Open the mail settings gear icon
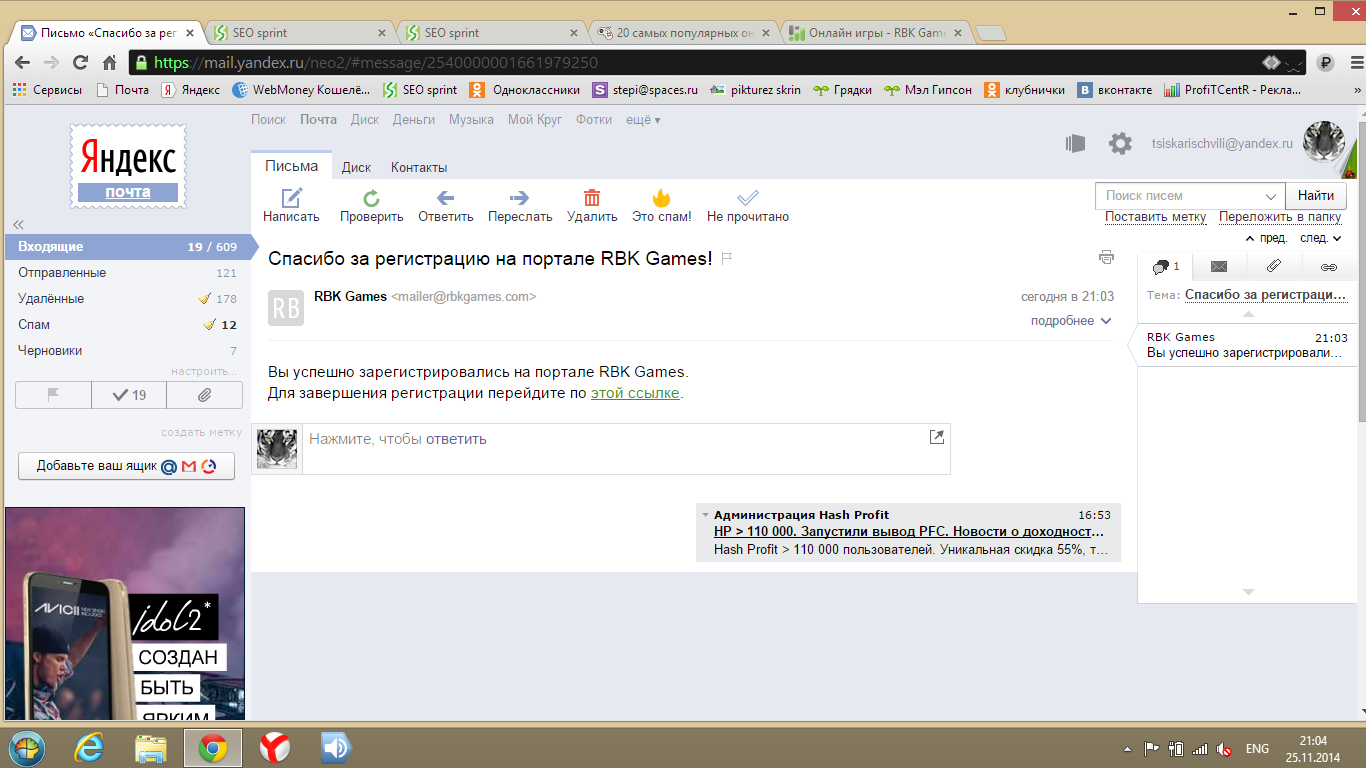The width and height of the screenshot is (1366, 768). coord(1120,144)
